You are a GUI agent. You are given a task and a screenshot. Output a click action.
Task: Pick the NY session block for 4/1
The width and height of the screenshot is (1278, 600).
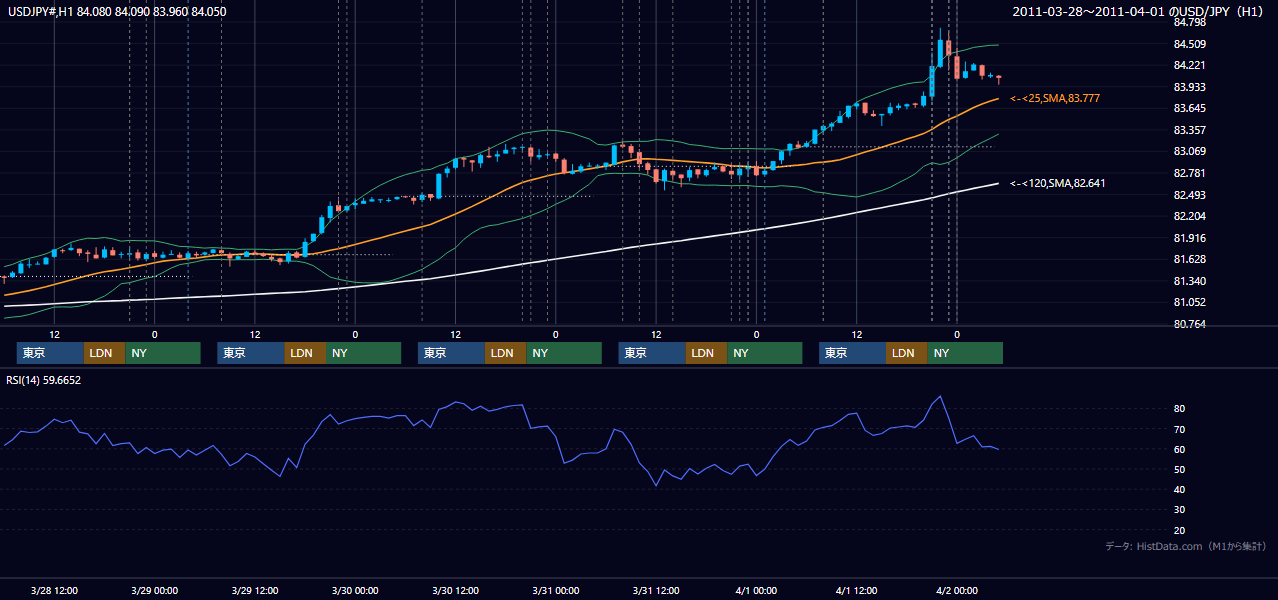point(965,353)
